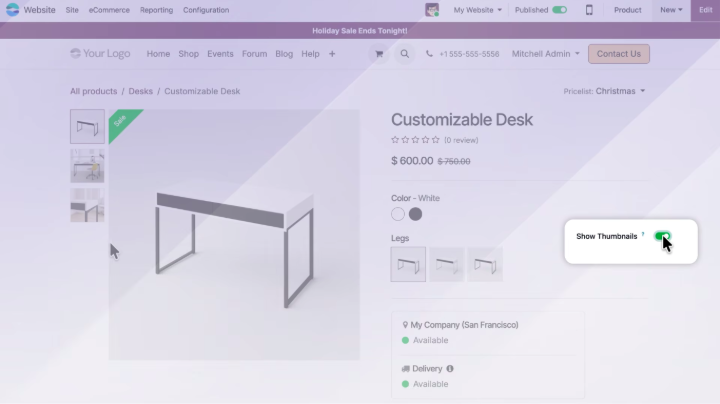Click the product star rating
720x404 pixels.
[x=415, y=140]
